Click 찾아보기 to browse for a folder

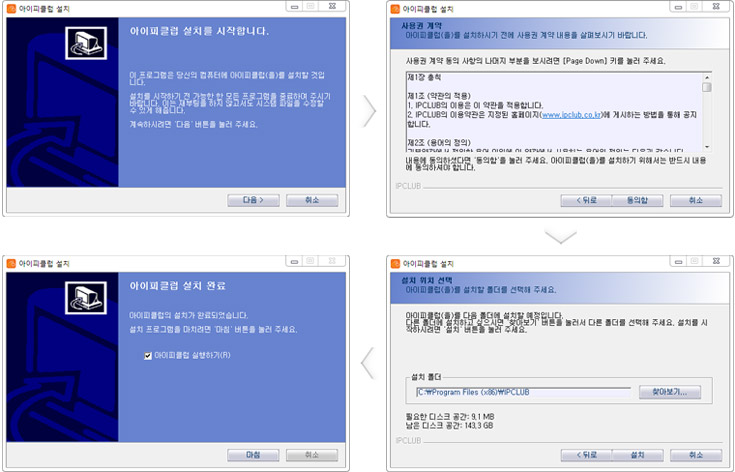[x=670, y=392]
